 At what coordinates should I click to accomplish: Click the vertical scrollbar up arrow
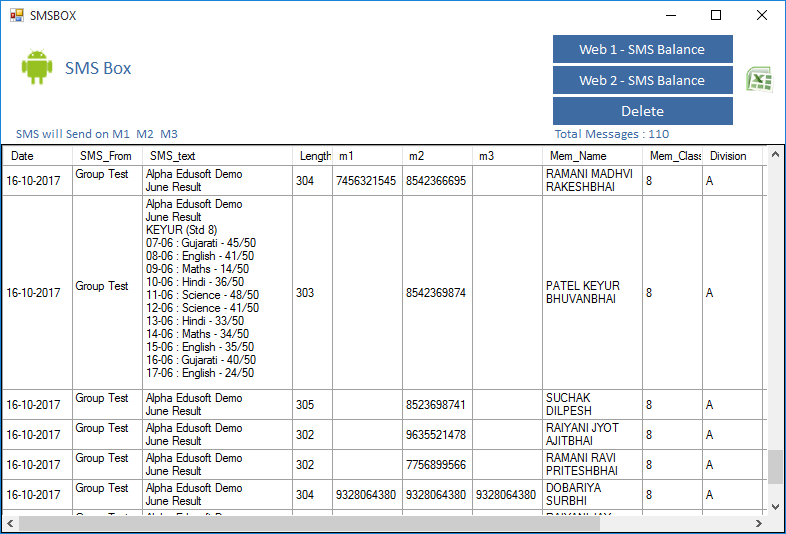pos(775,156)
